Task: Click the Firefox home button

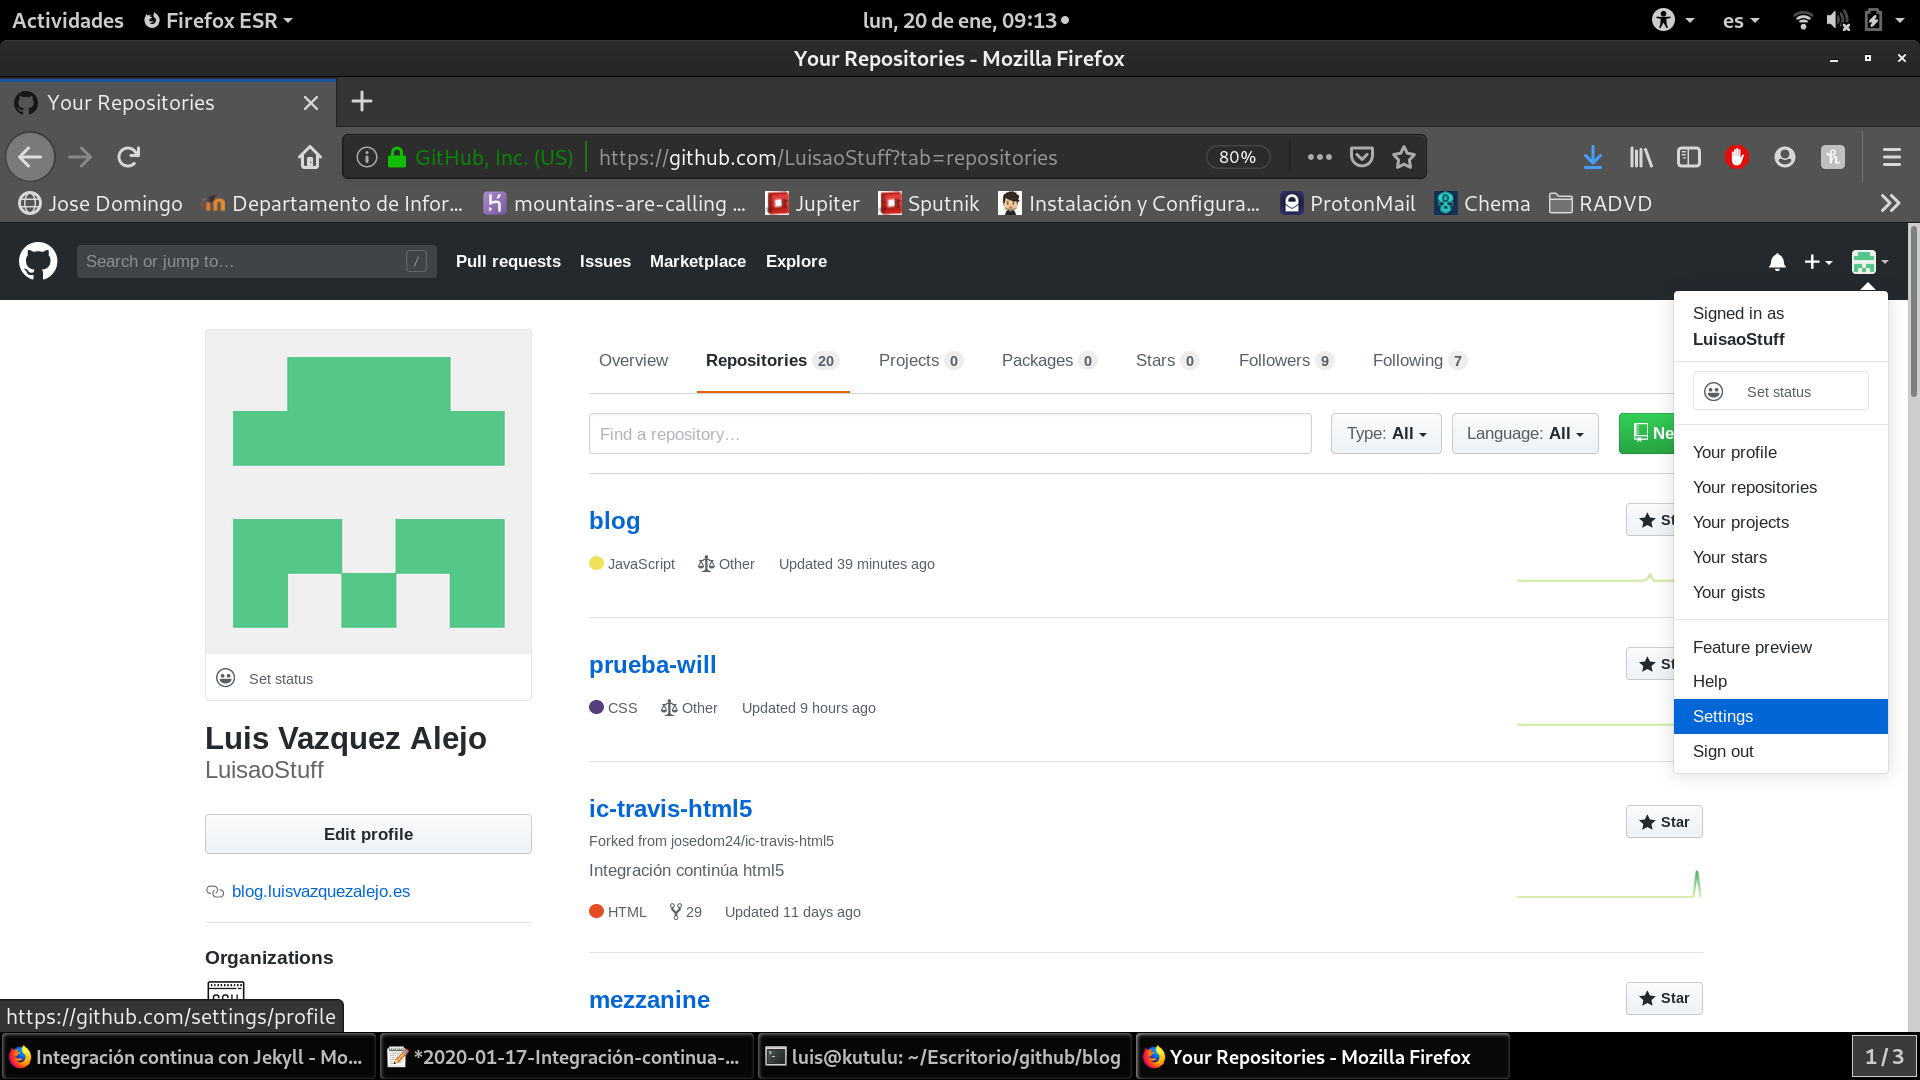Action: (x=309, y=157)
